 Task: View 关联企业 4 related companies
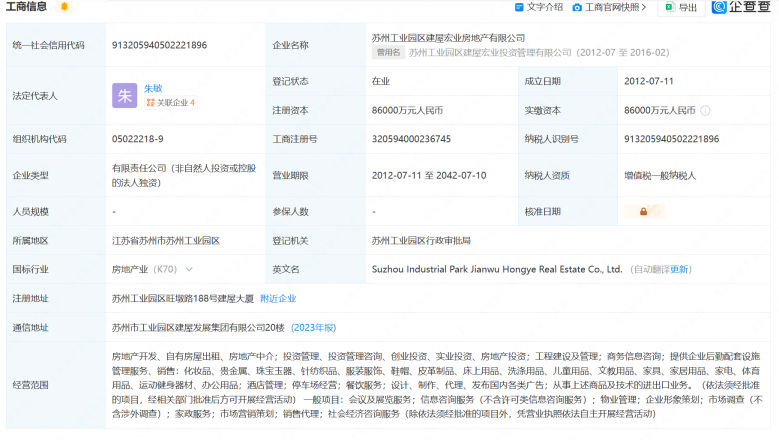tap(171, 103)
